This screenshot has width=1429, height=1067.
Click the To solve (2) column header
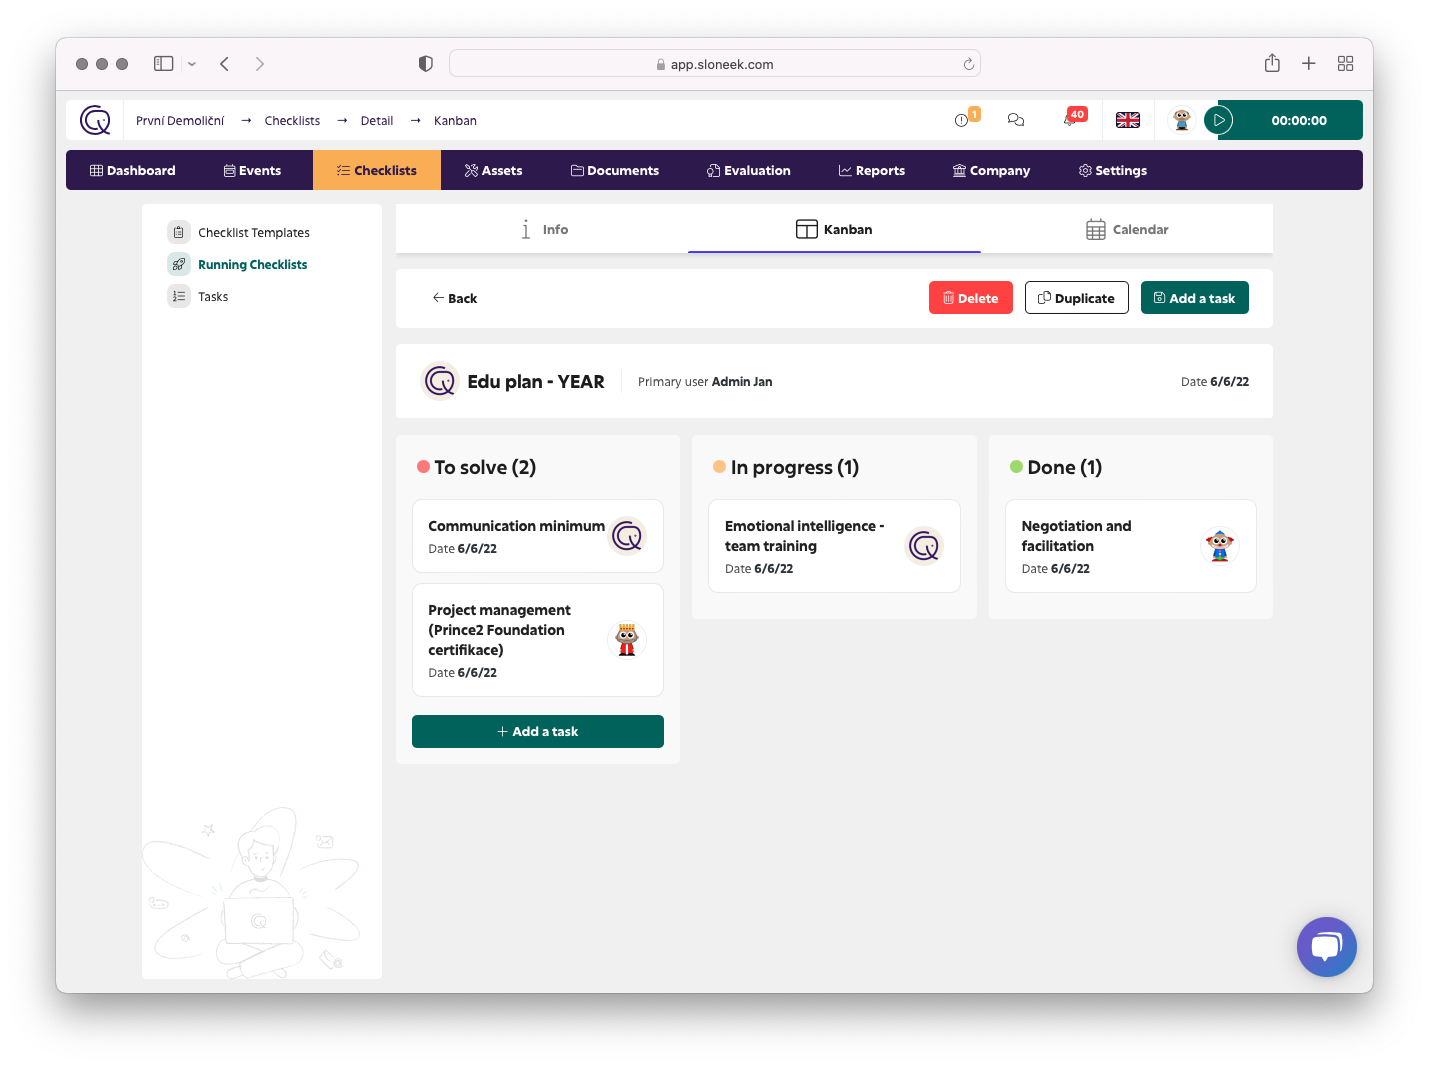click(477, 467)
